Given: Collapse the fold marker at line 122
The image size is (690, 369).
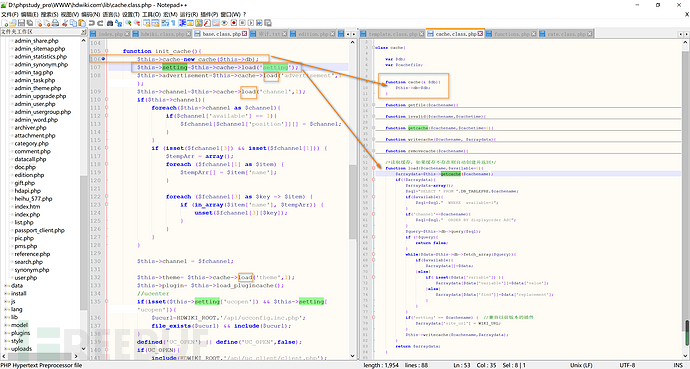Looking at the screenshot, I should coord(106,197).
